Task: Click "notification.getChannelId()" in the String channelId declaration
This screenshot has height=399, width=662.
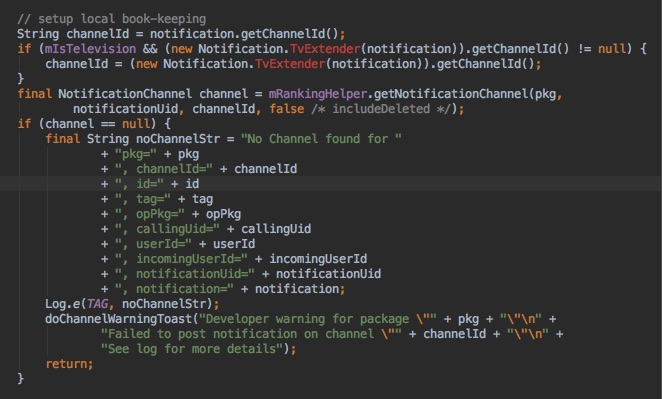Action: 244,34
